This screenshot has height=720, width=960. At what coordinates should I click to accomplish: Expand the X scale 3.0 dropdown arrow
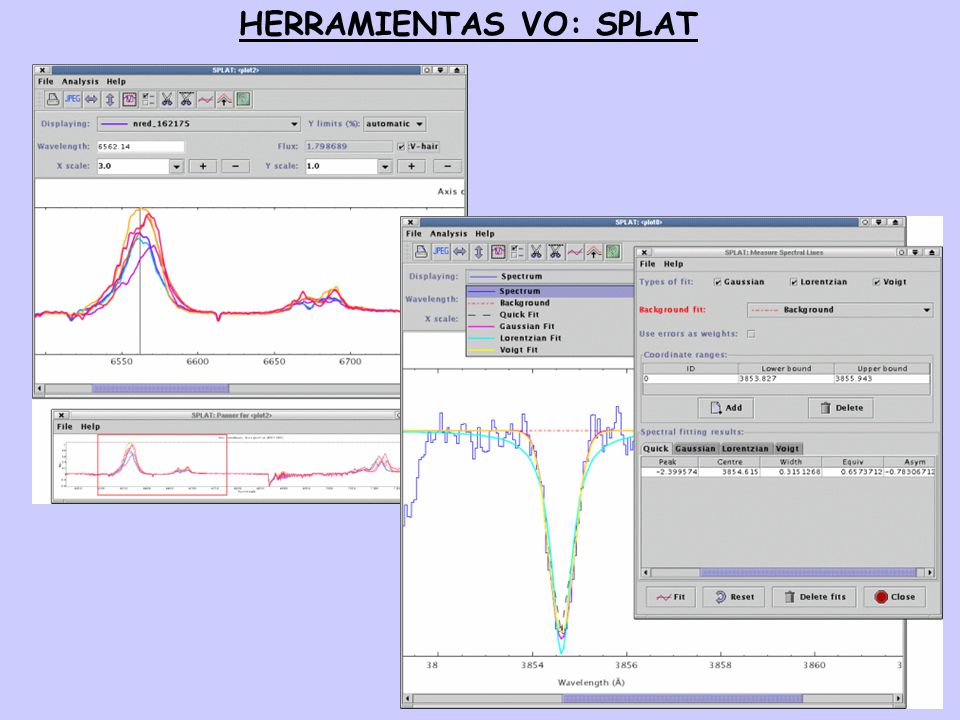[x=176, y=166]
